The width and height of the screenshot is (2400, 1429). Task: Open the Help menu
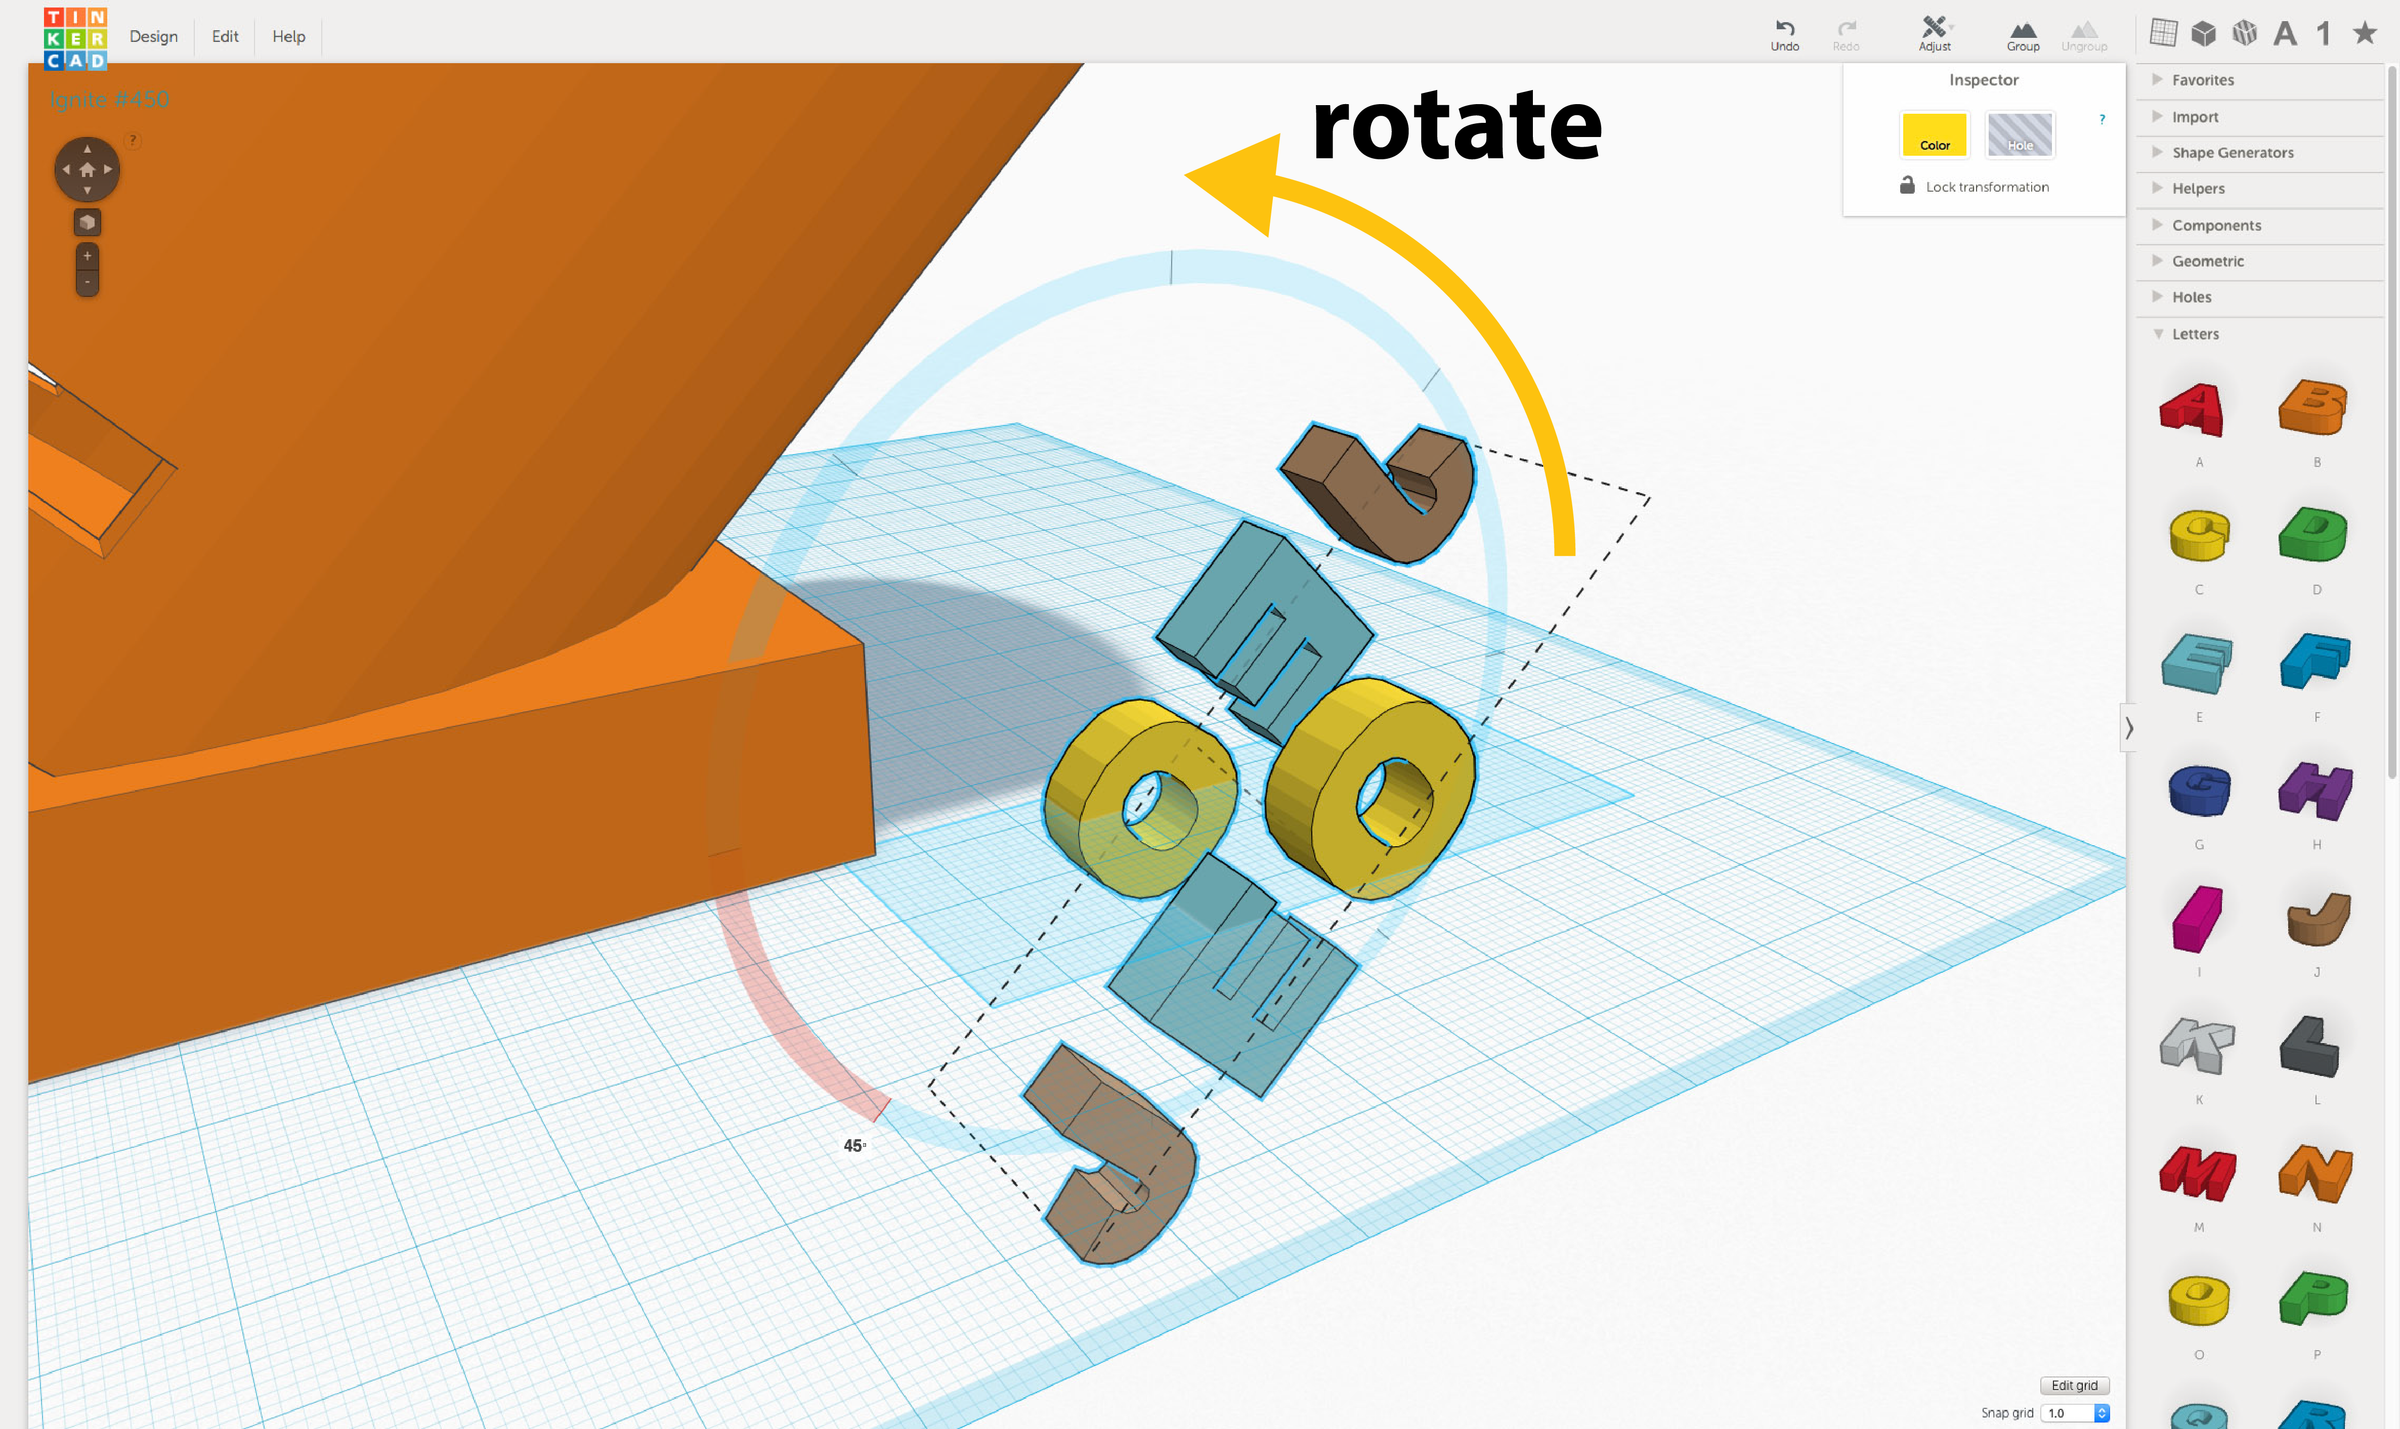click(x=288, y=36)
